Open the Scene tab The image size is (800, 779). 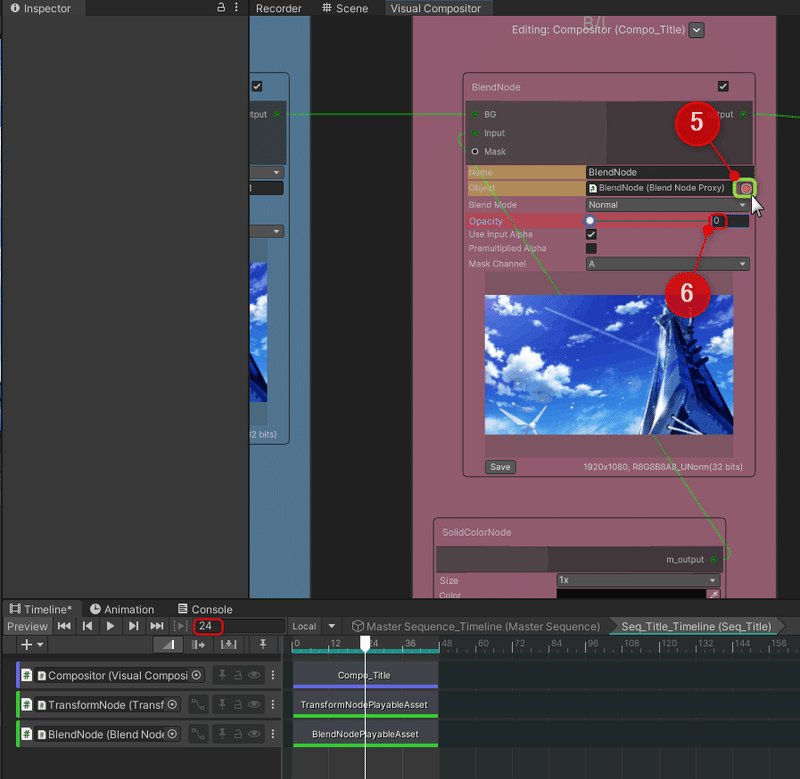[345, 8]
